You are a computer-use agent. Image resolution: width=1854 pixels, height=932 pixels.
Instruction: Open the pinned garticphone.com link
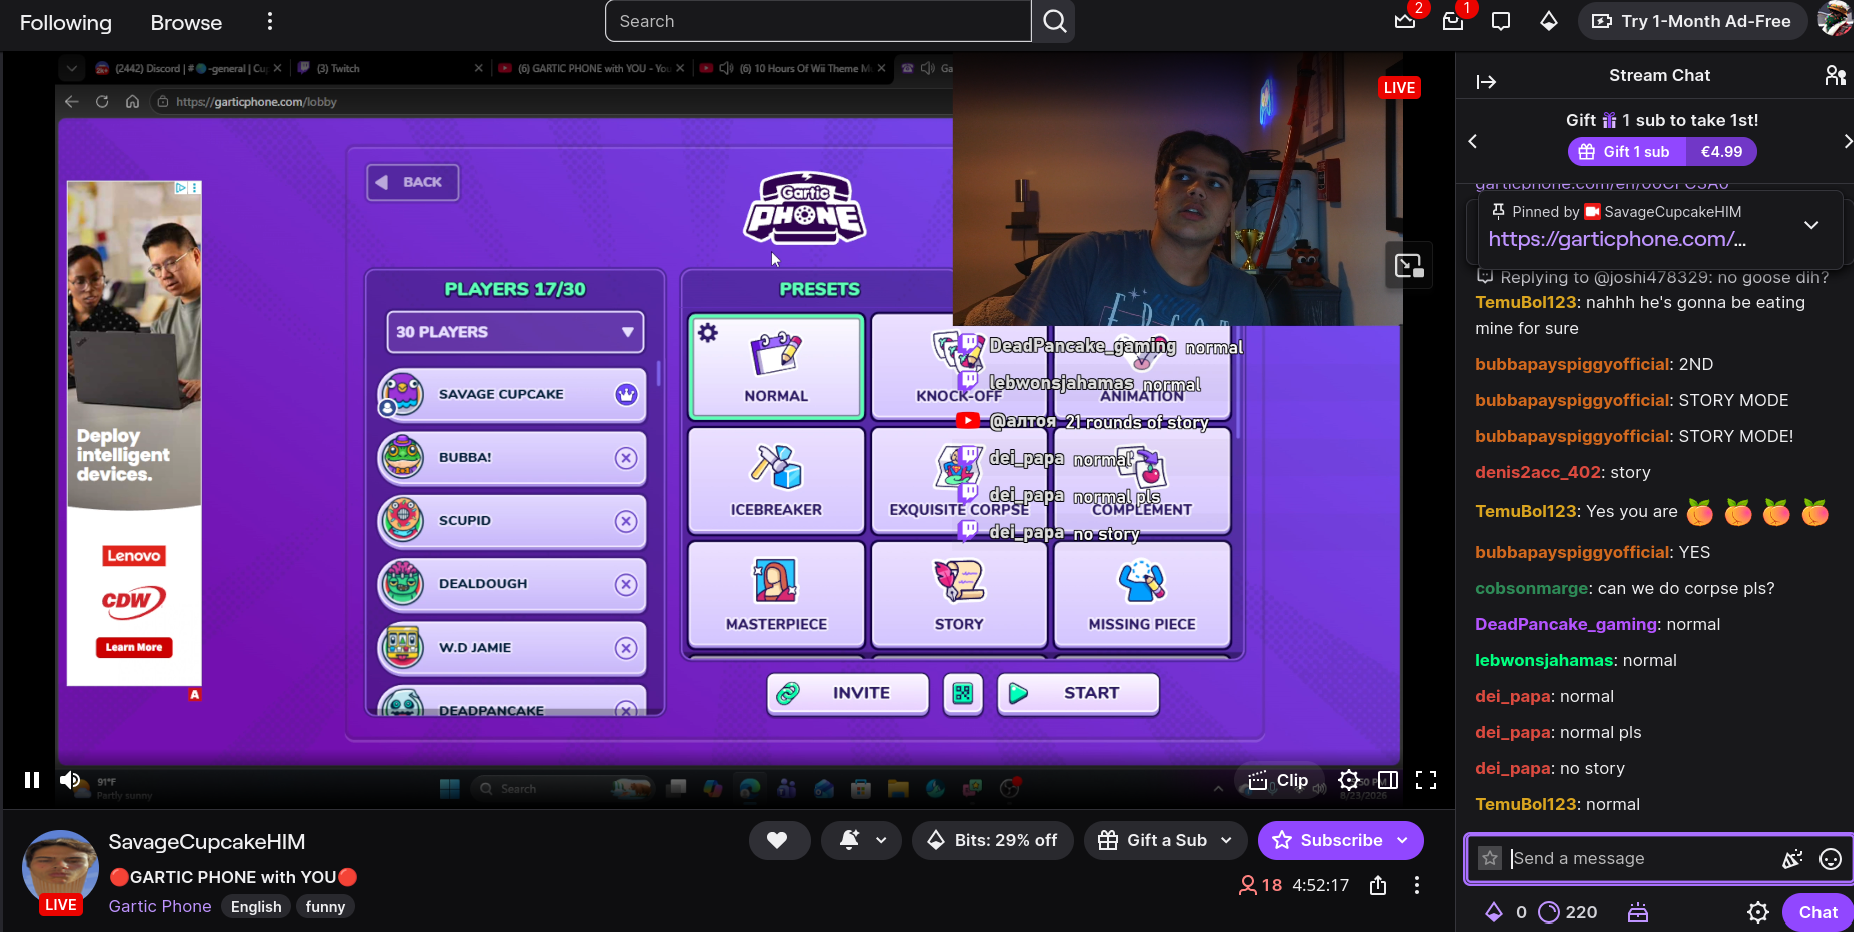pyautogui.click(x=1617, y=239)
